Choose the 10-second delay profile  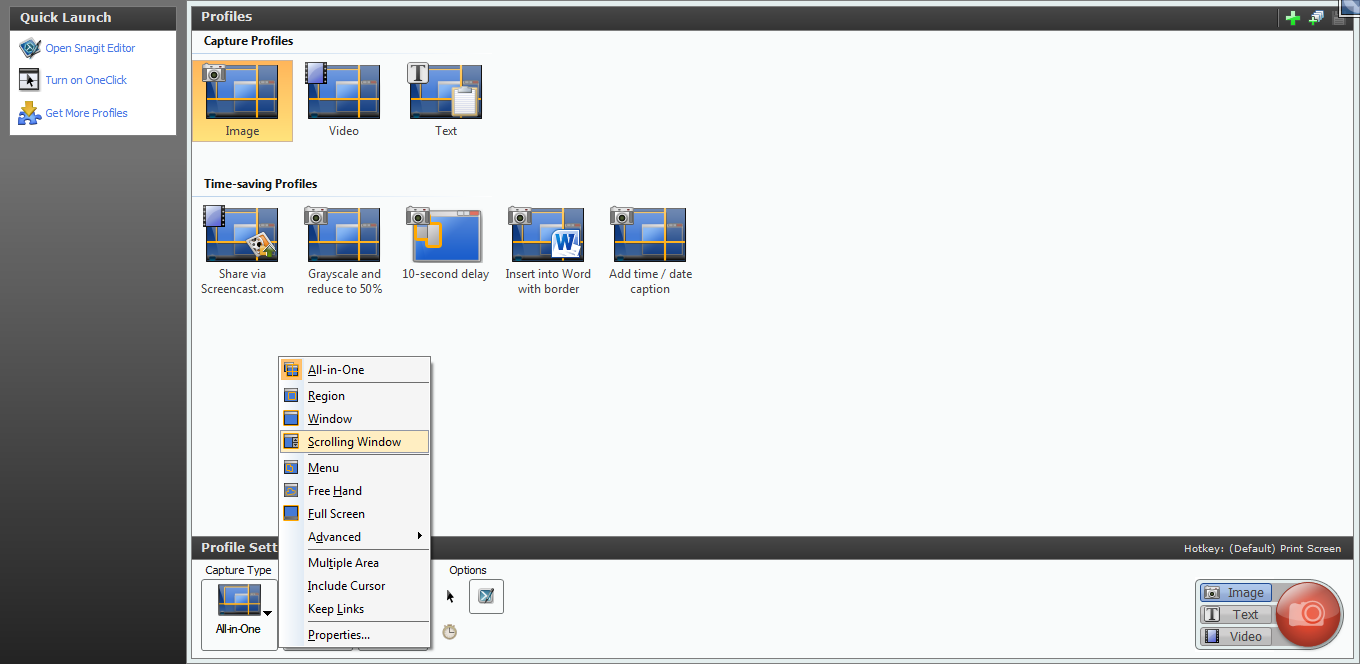pos(445,245)
